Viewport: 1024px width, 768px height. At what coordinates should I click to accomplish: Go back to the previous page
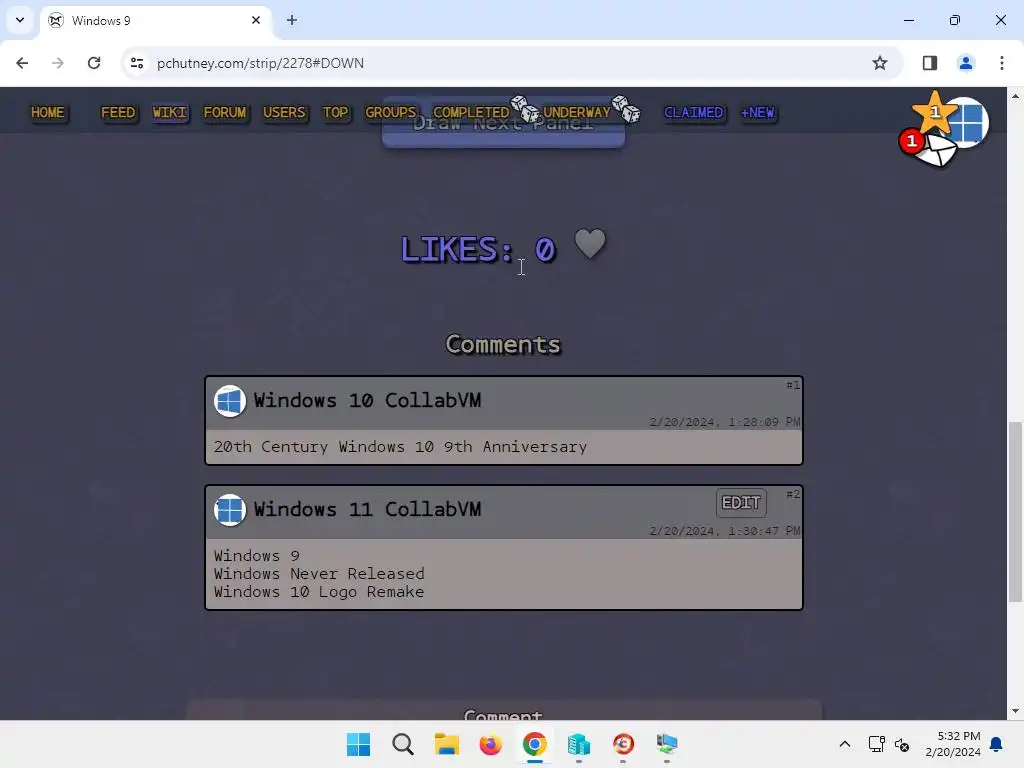pyautogui.click(x=22, y=63)
